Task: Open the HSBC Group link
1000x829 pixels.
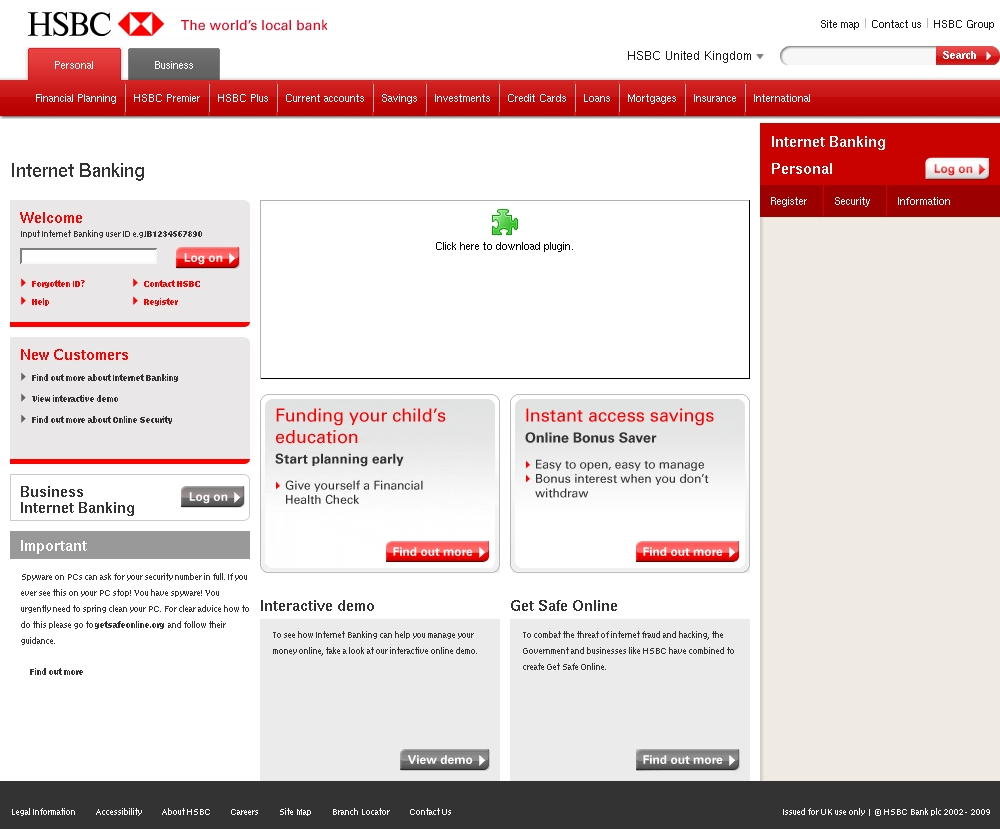Action: click(964, 24)
